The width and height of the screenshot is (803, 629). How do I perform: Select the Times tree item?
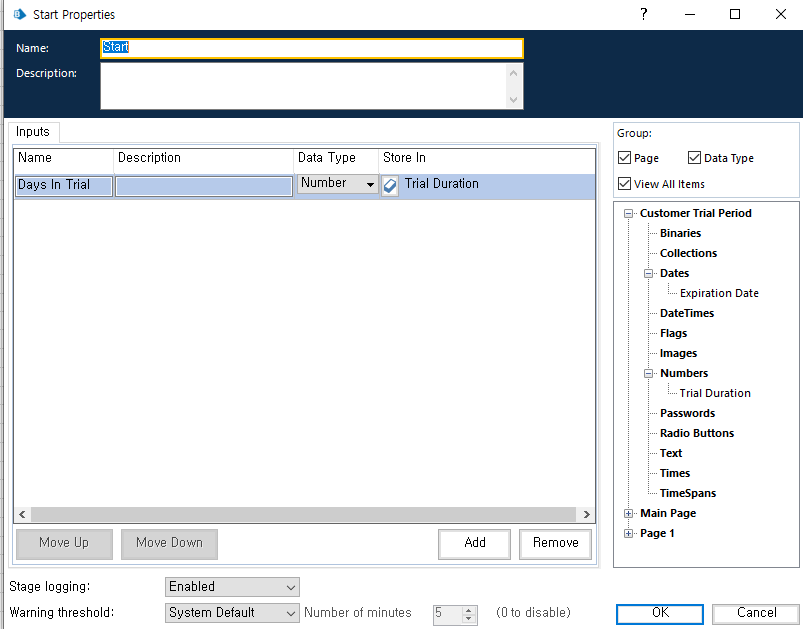(x=674, y=473)
